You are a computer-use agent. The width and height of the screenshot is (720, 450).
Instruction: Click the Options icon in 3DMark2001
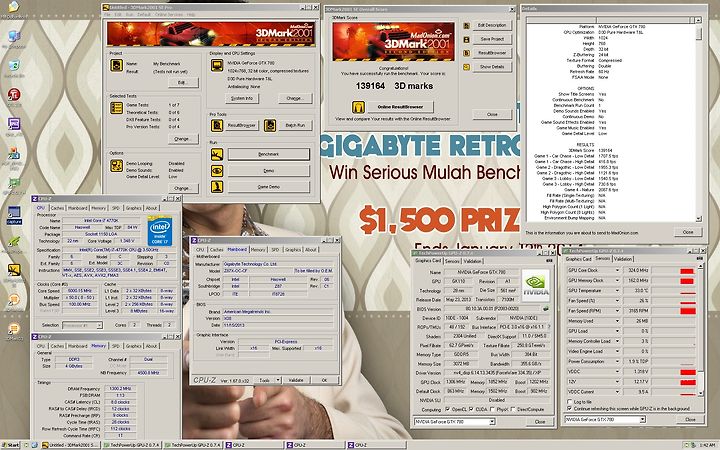tap(117, 166)
